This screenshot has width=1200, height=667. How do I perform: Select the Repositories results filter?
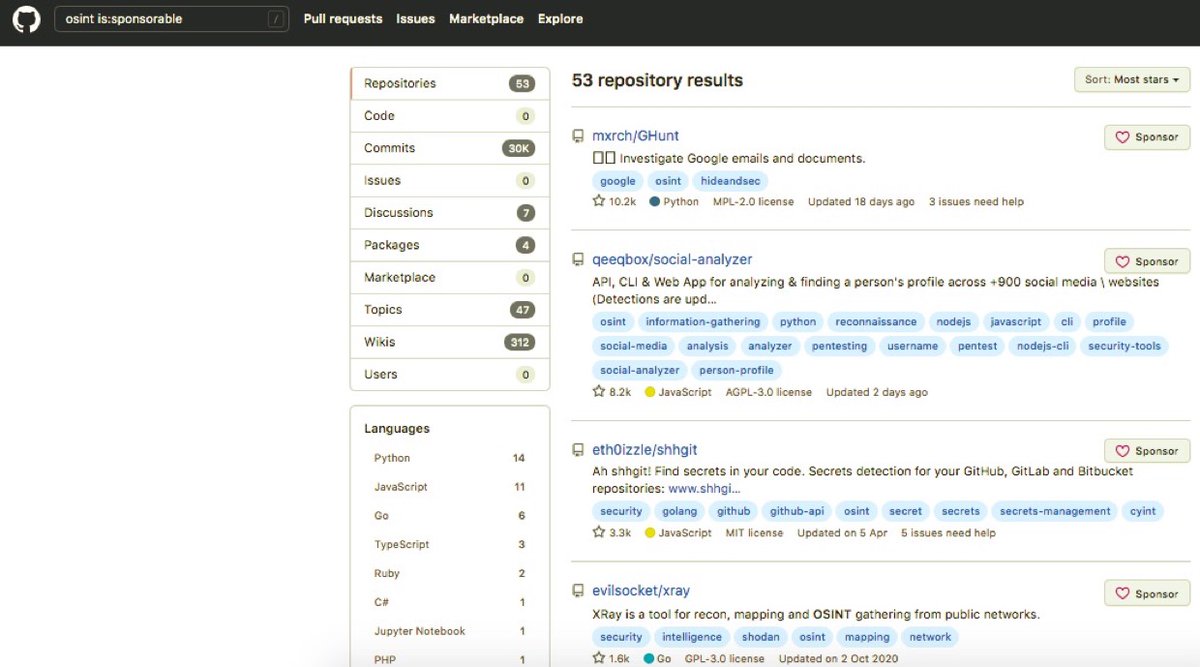click(x=450, y=84)
